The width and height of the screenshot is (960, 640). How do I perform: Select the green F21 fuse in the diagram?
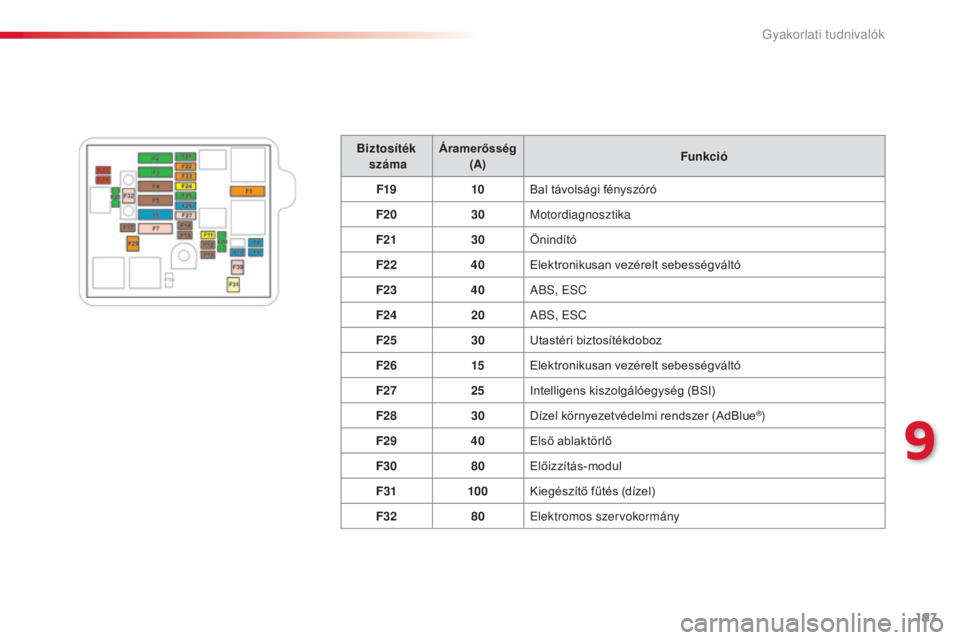pyautogui.click(x=186, y=157)
